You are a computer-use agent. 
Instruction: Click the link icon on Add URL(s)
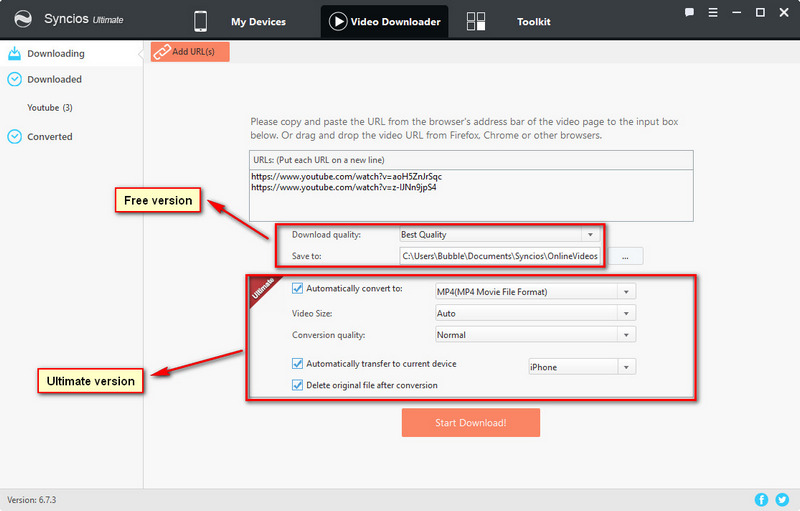pyautogui.click(x=162, y=52)
